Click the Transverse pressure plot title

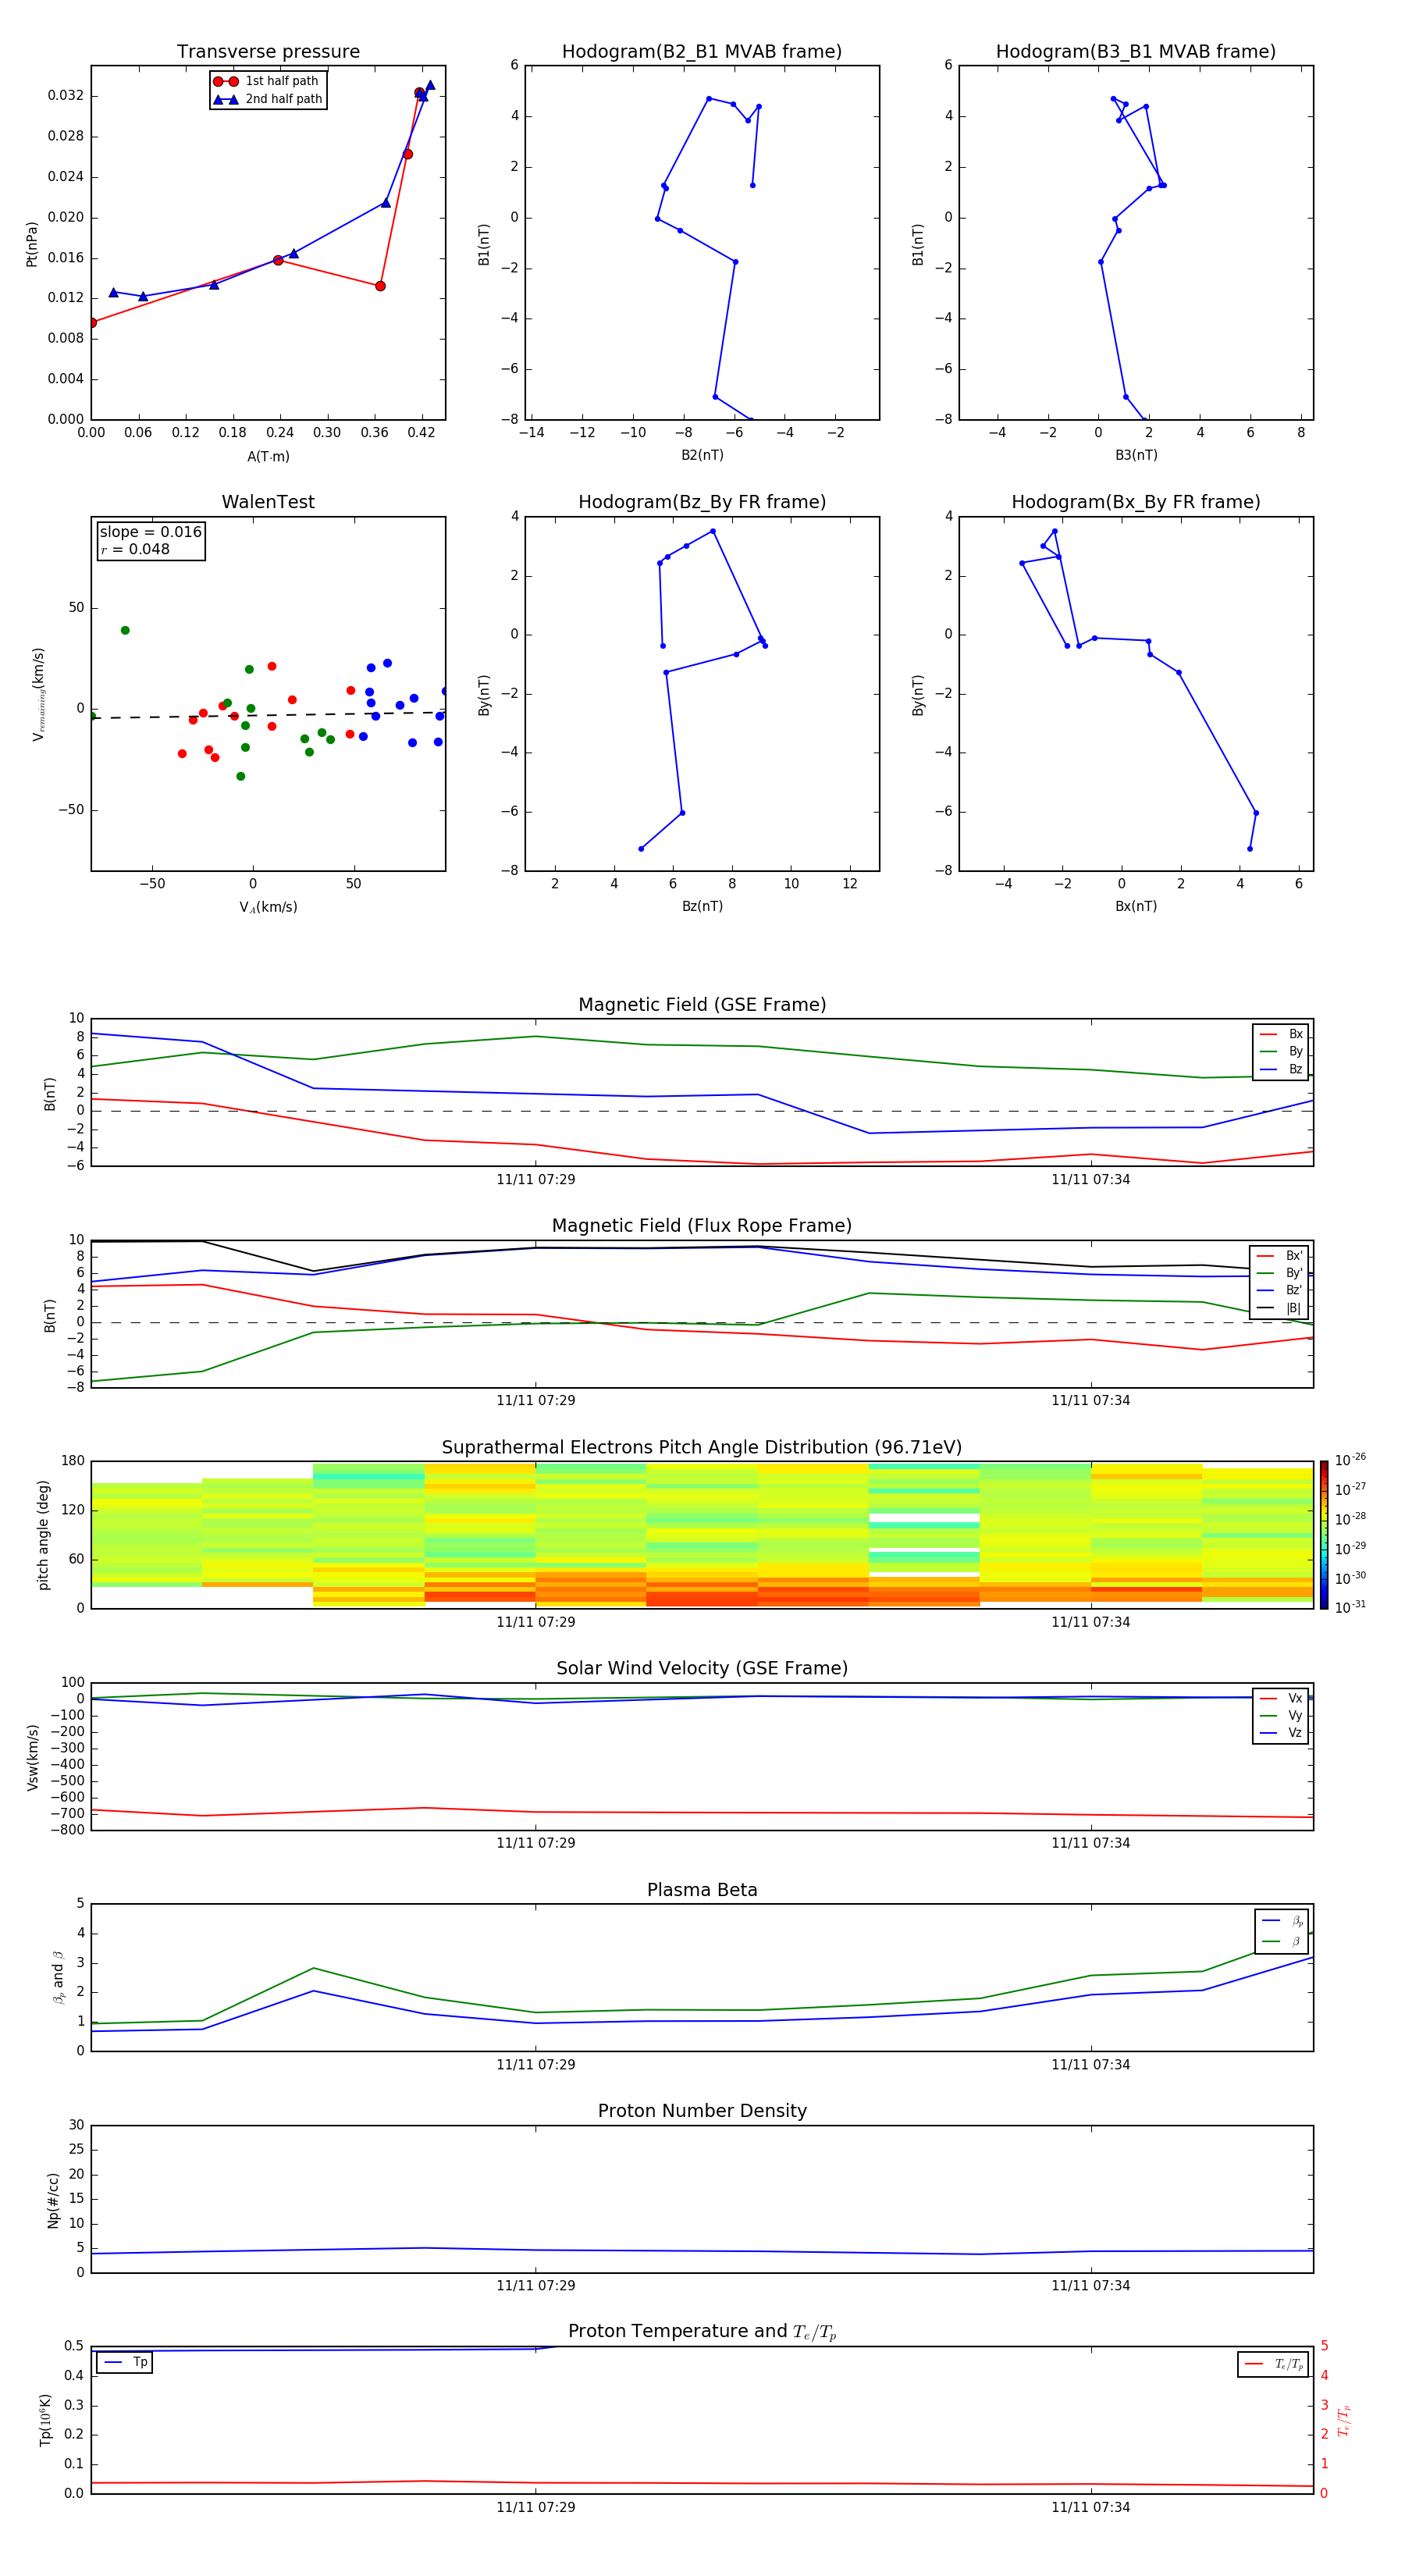coord(268,52)
